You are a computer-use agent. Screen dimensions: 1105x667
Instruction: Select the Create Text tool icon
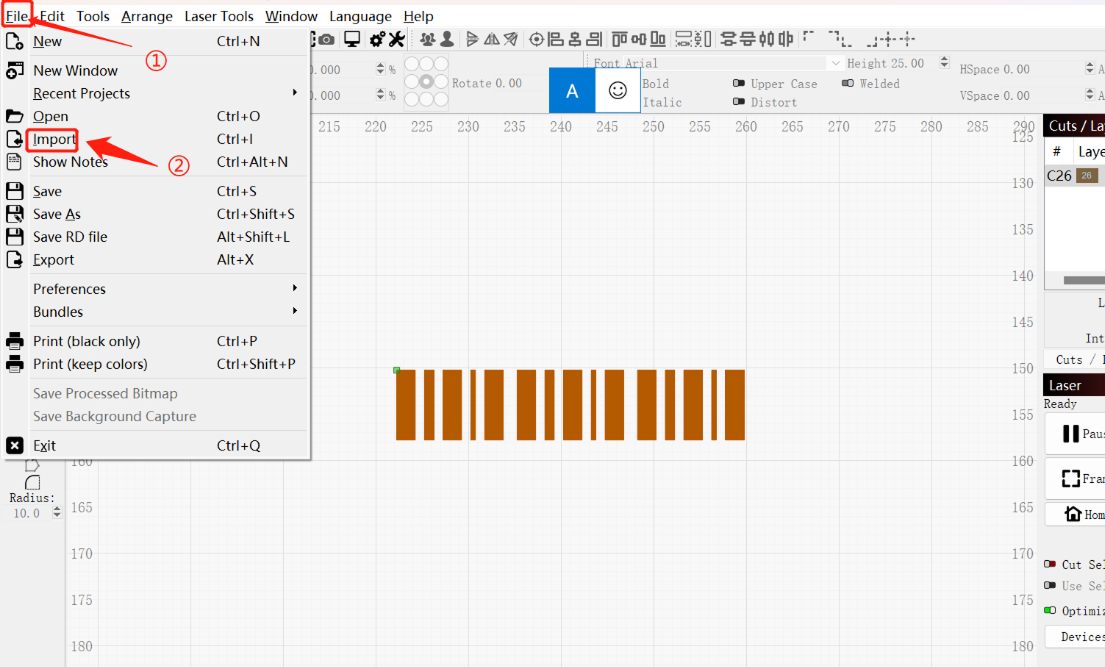571,89
